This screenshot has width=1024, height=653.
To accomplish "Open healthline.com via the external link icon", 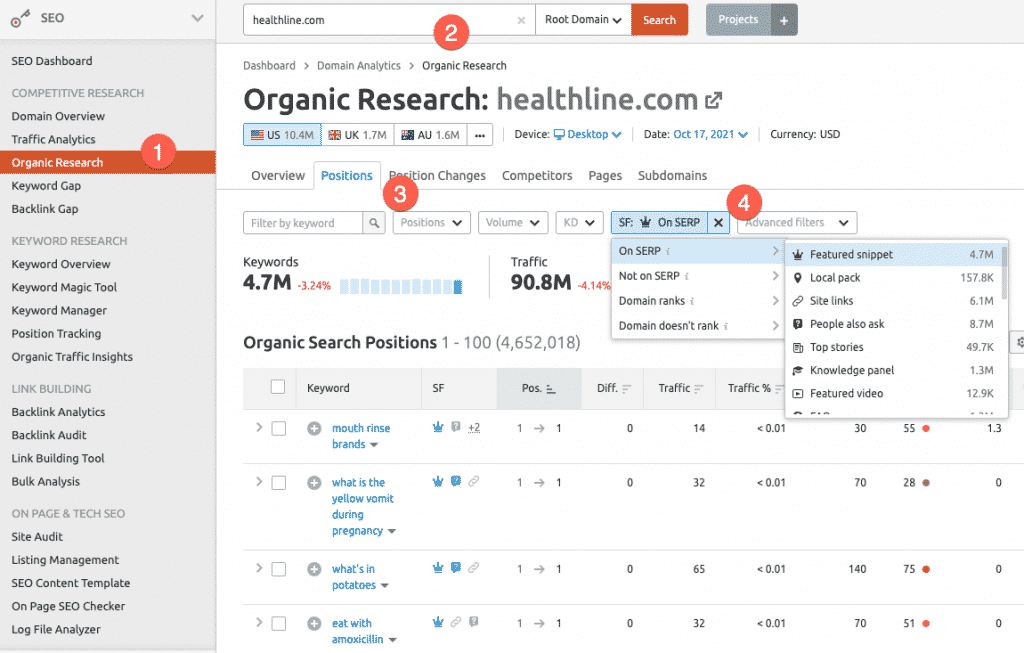I will [711, 99].
